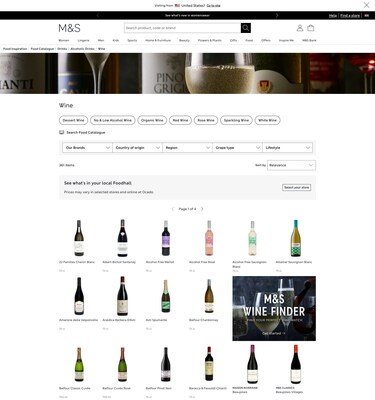
Task: Open the Beauty menu
Action: 184,40
